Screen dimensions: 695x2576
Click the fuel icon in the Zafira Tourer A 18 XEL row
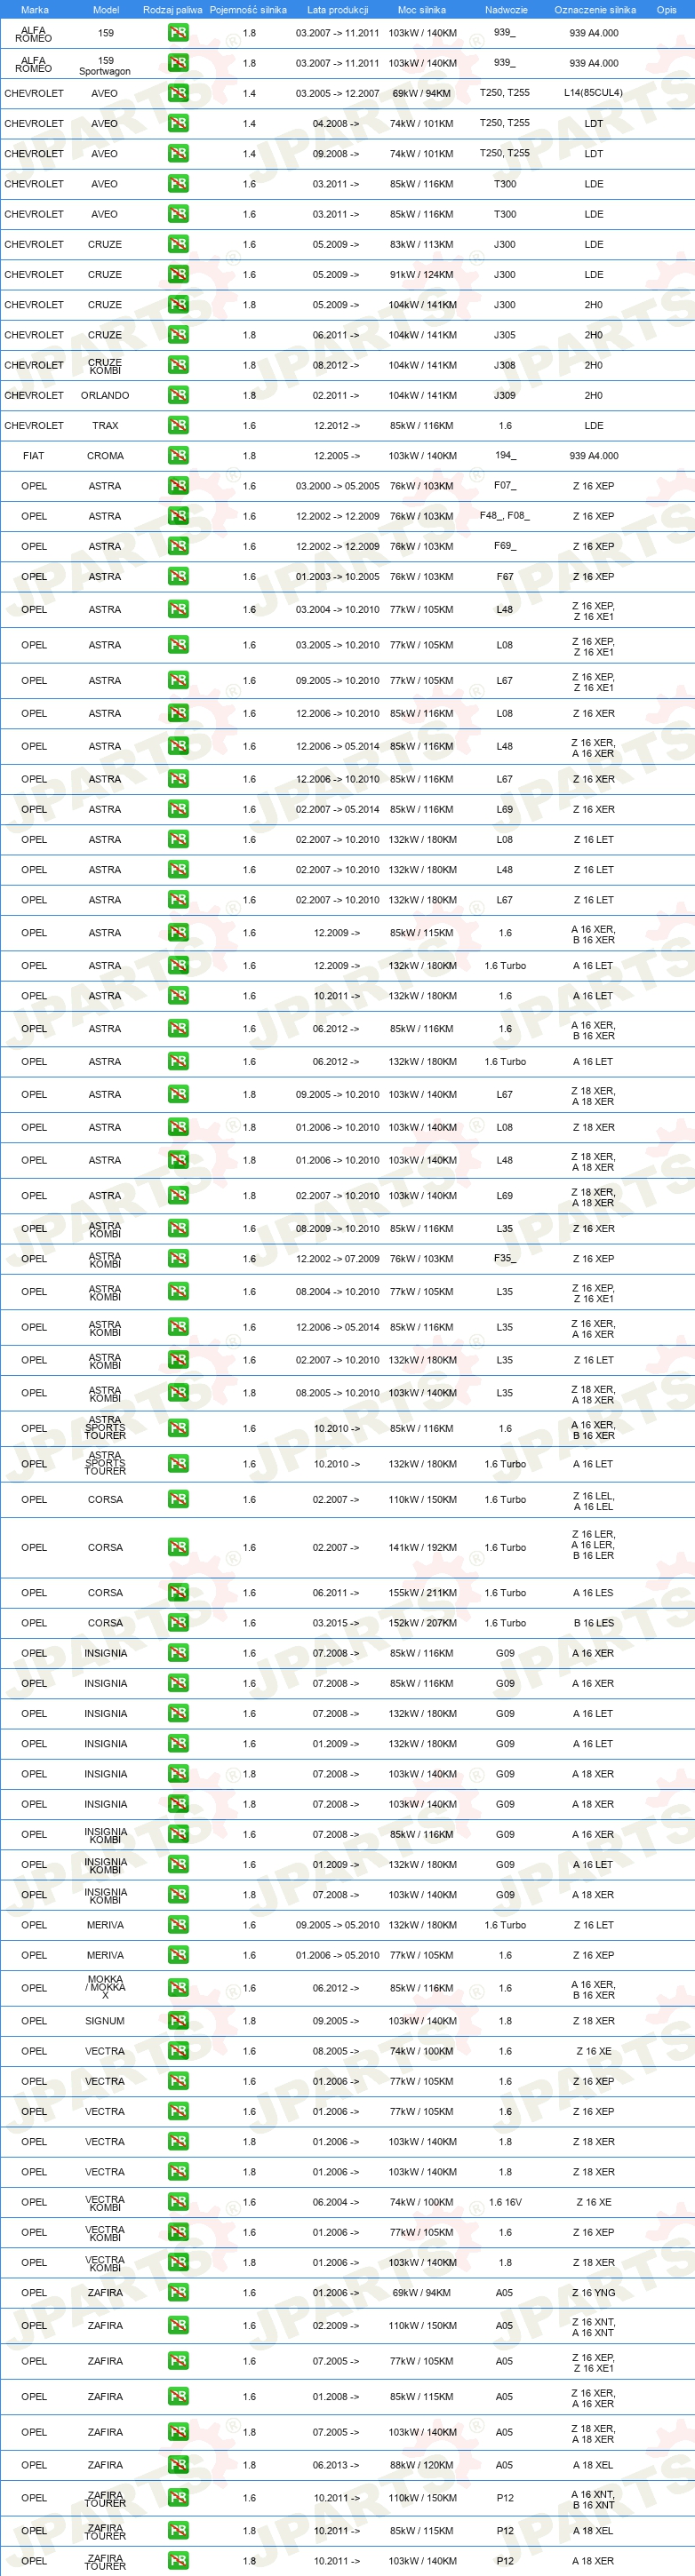pos(178,2531)
